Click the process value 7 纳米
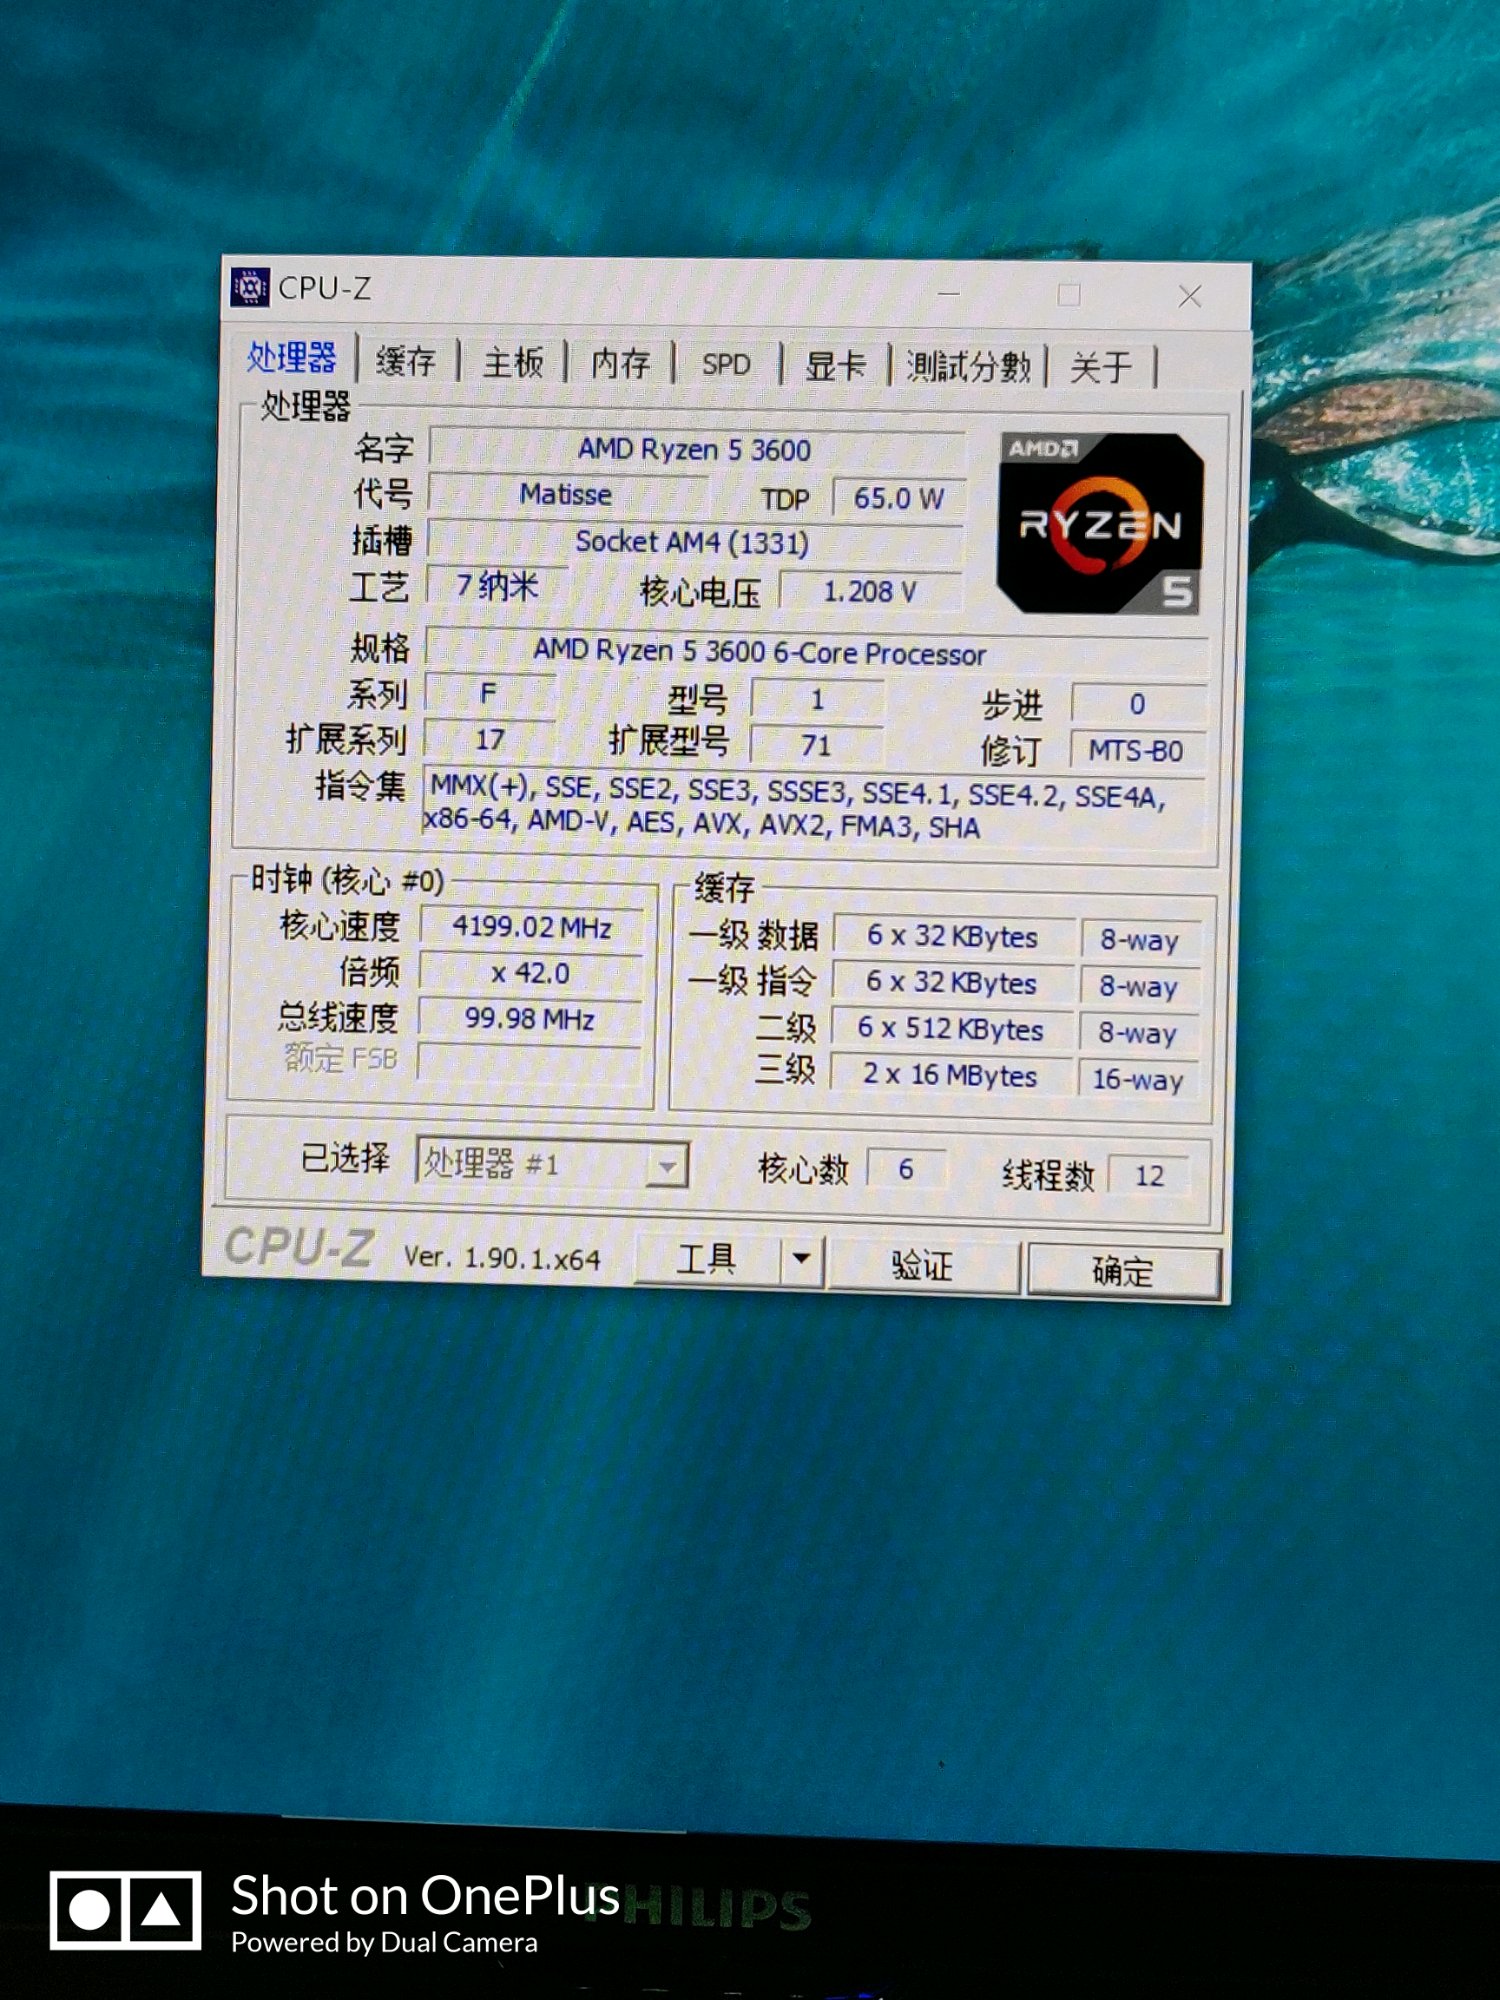 point(497,585)
